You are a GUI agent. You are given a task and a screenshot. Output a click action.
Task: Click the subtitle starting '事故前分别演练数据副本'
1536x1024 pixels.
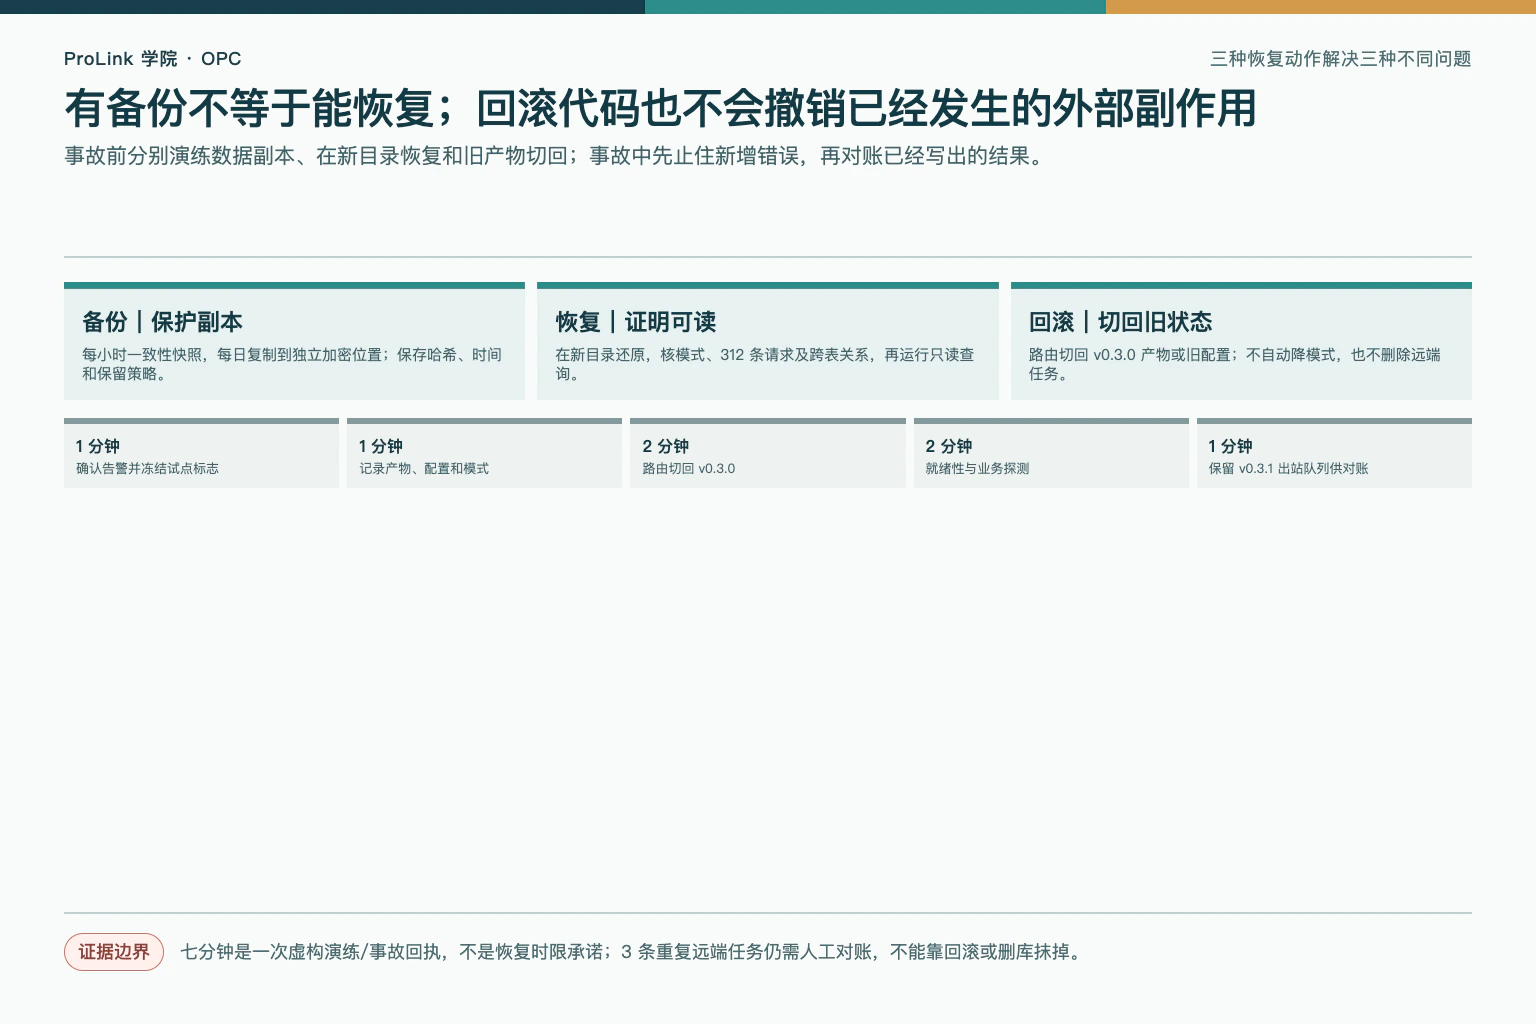tap(557, 156)
